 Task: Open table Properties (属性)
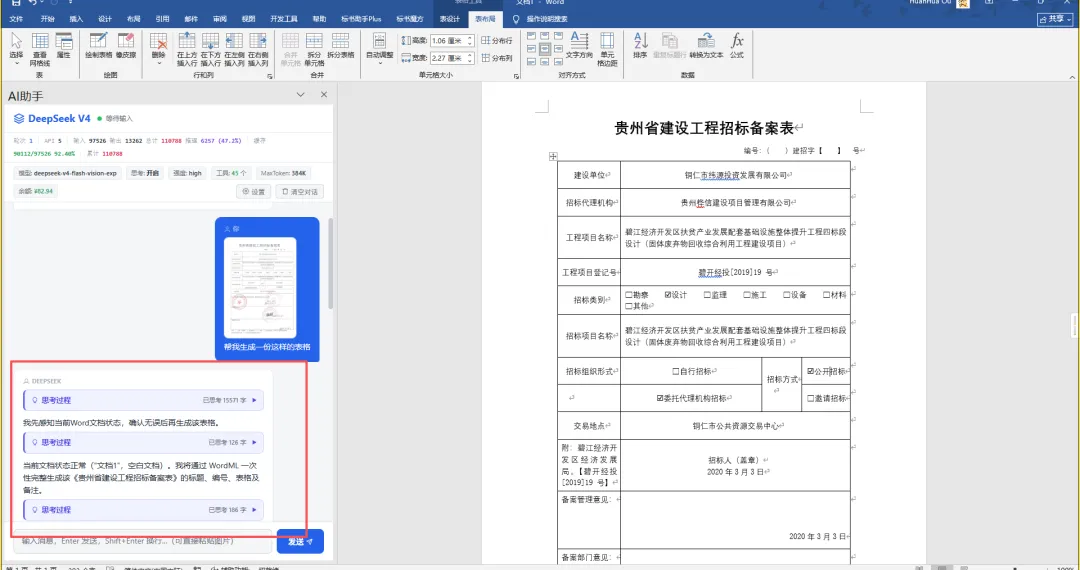point(63,44)
